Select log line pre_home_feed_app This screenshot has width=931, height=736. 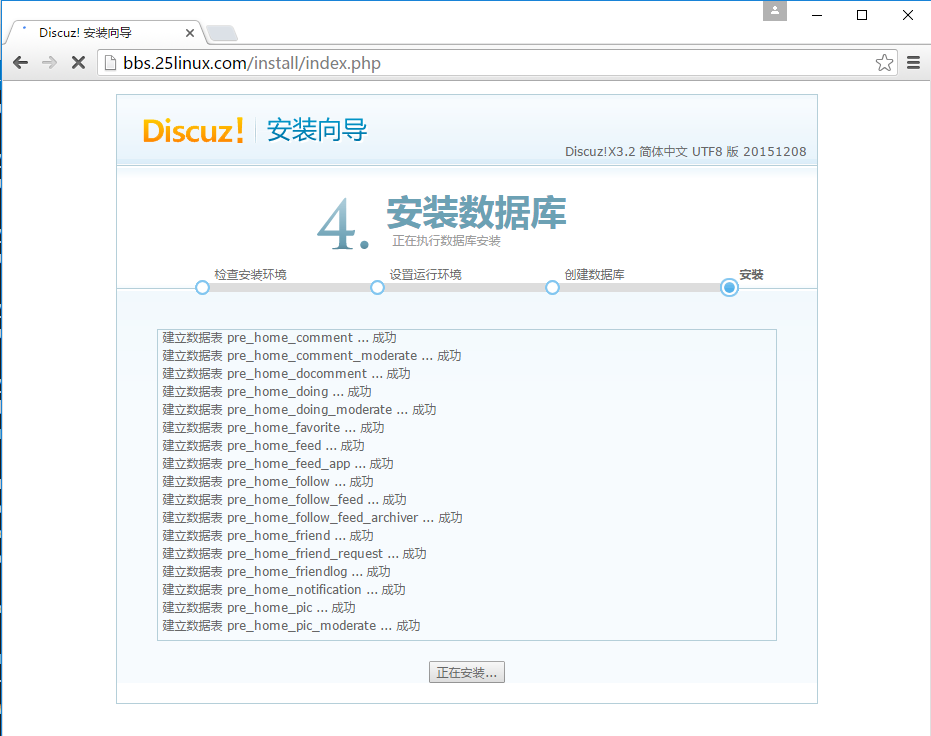pos(278,464)
